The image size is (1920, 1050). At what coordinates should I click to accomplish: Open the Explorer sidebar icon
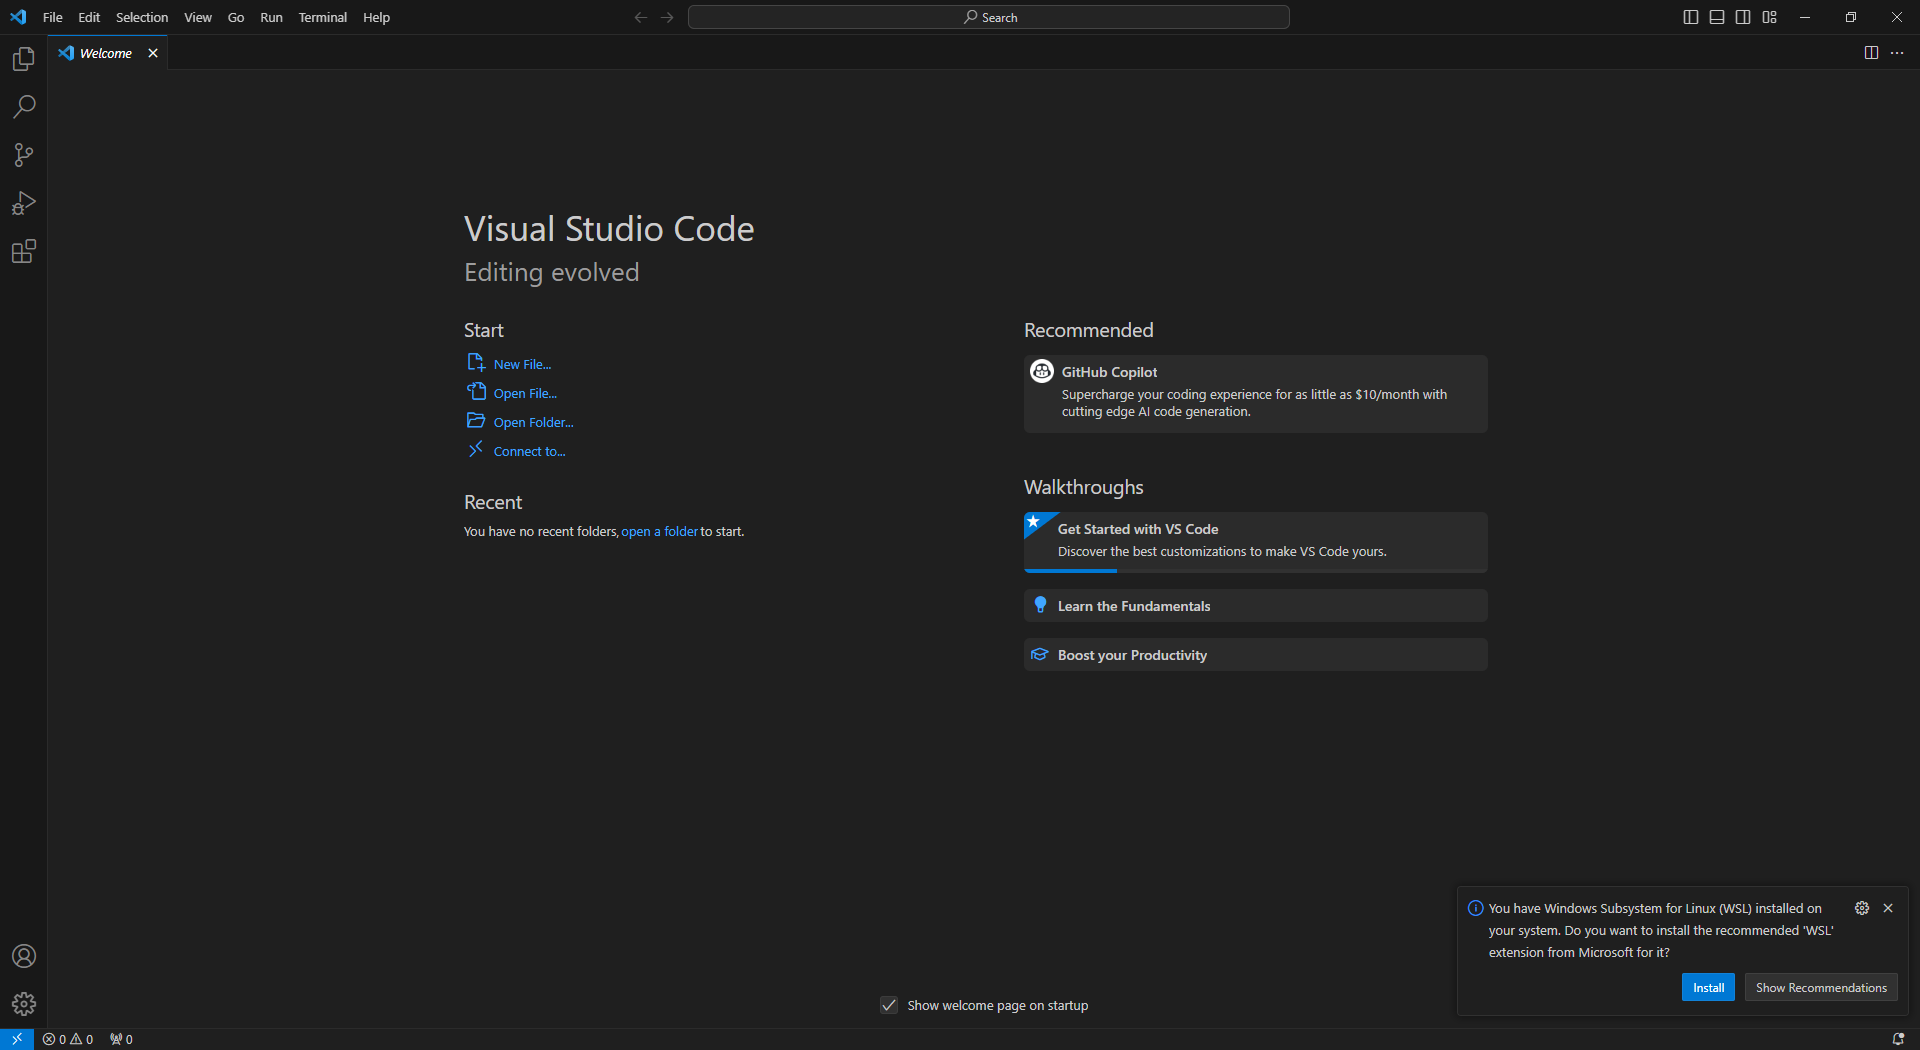tap(23, 59)
